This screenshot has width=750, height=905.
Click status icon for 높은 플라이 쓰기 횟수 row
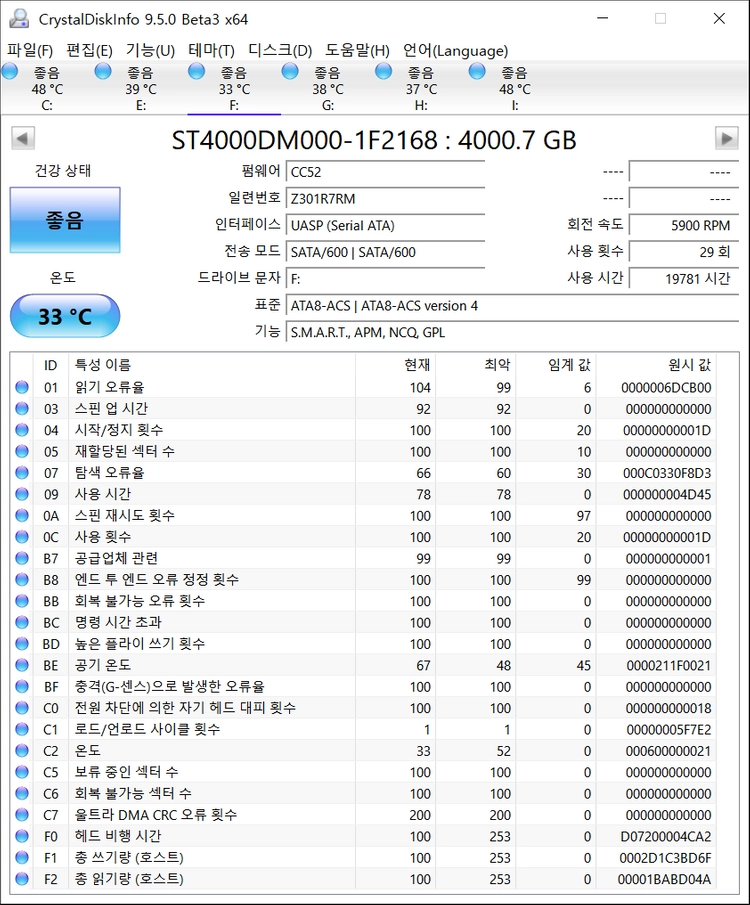22,644
